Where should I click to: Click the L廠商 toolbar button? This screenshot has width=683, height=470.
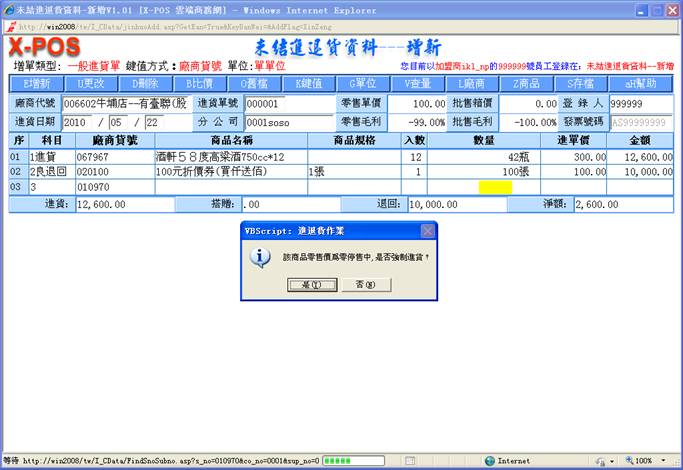472,84
